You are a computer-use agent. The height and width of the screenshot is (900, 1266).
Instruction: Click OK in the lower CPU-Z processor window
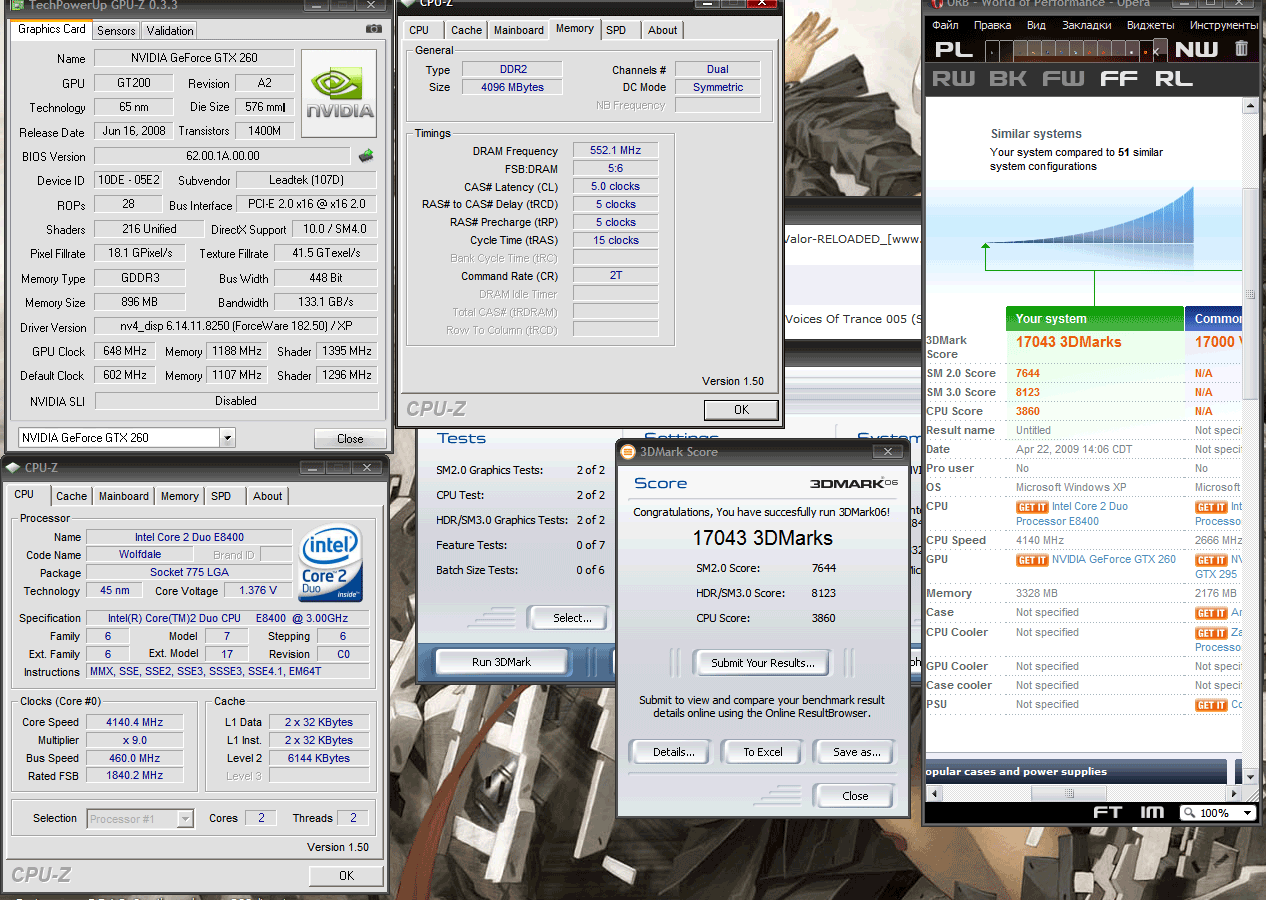346,875
